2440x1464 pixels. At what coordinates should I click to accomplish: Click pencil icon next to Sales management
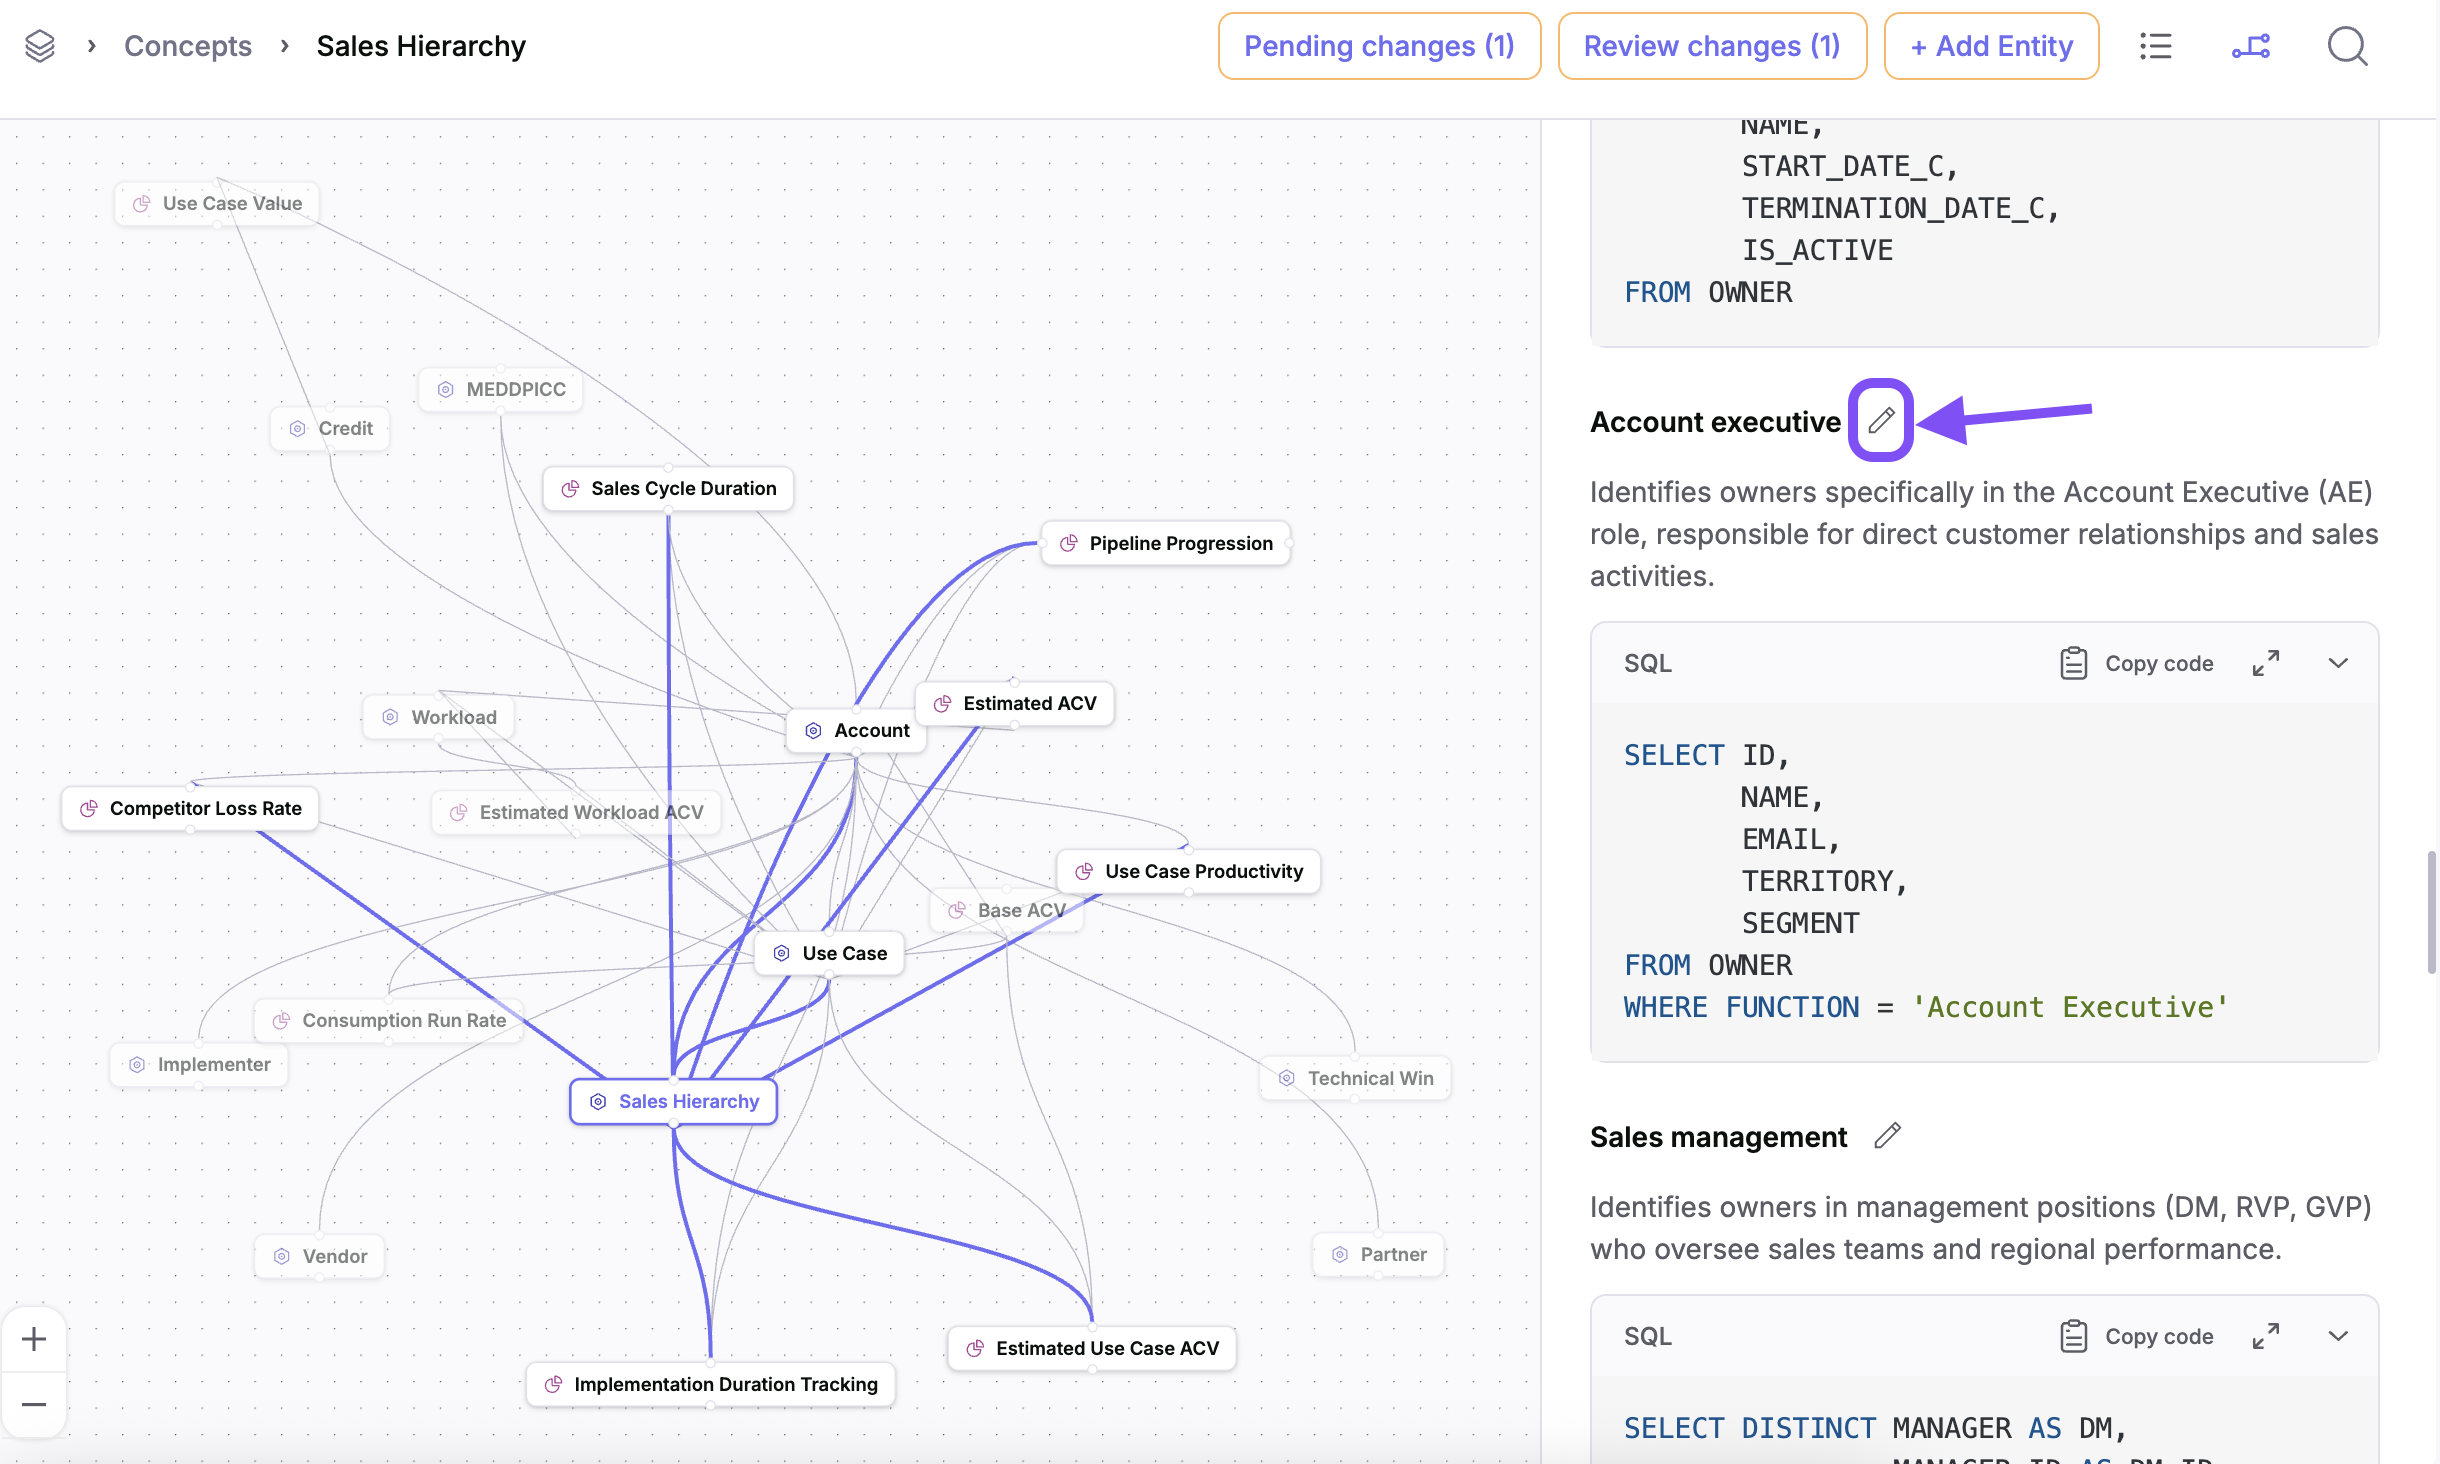tap(1887, 1136)
